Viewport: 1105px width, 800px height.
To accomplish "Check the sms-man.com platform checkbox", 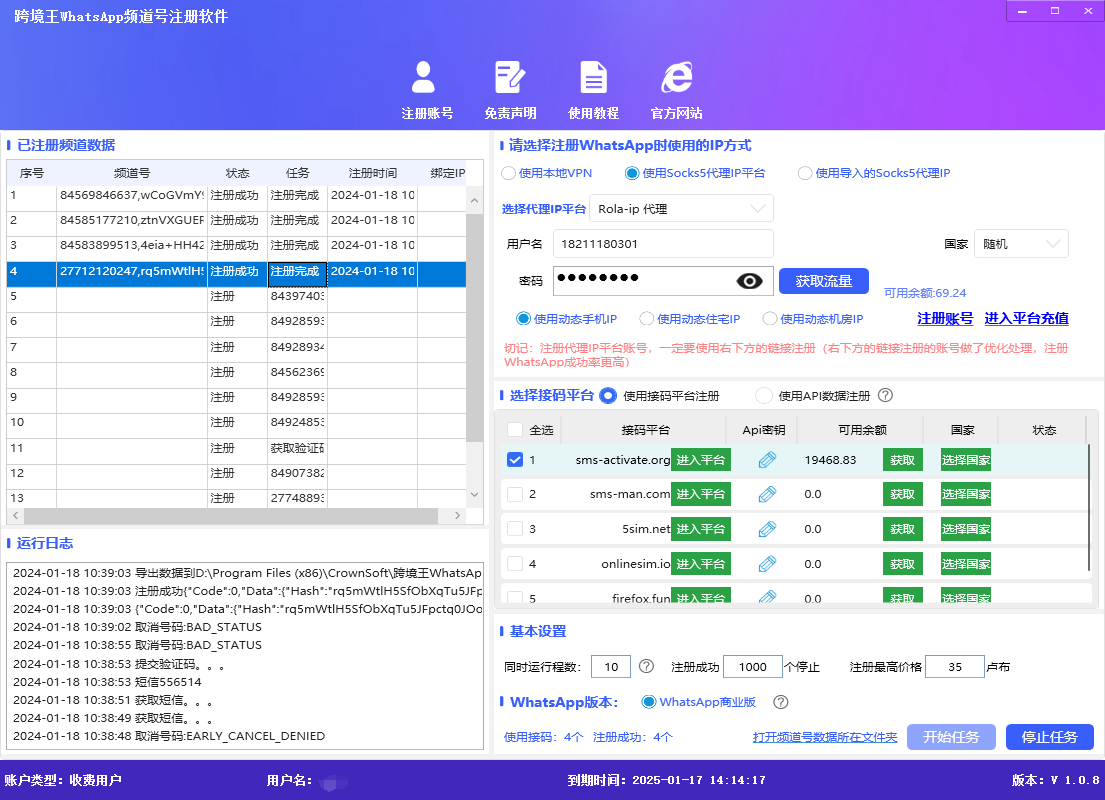I will point(516,494).
